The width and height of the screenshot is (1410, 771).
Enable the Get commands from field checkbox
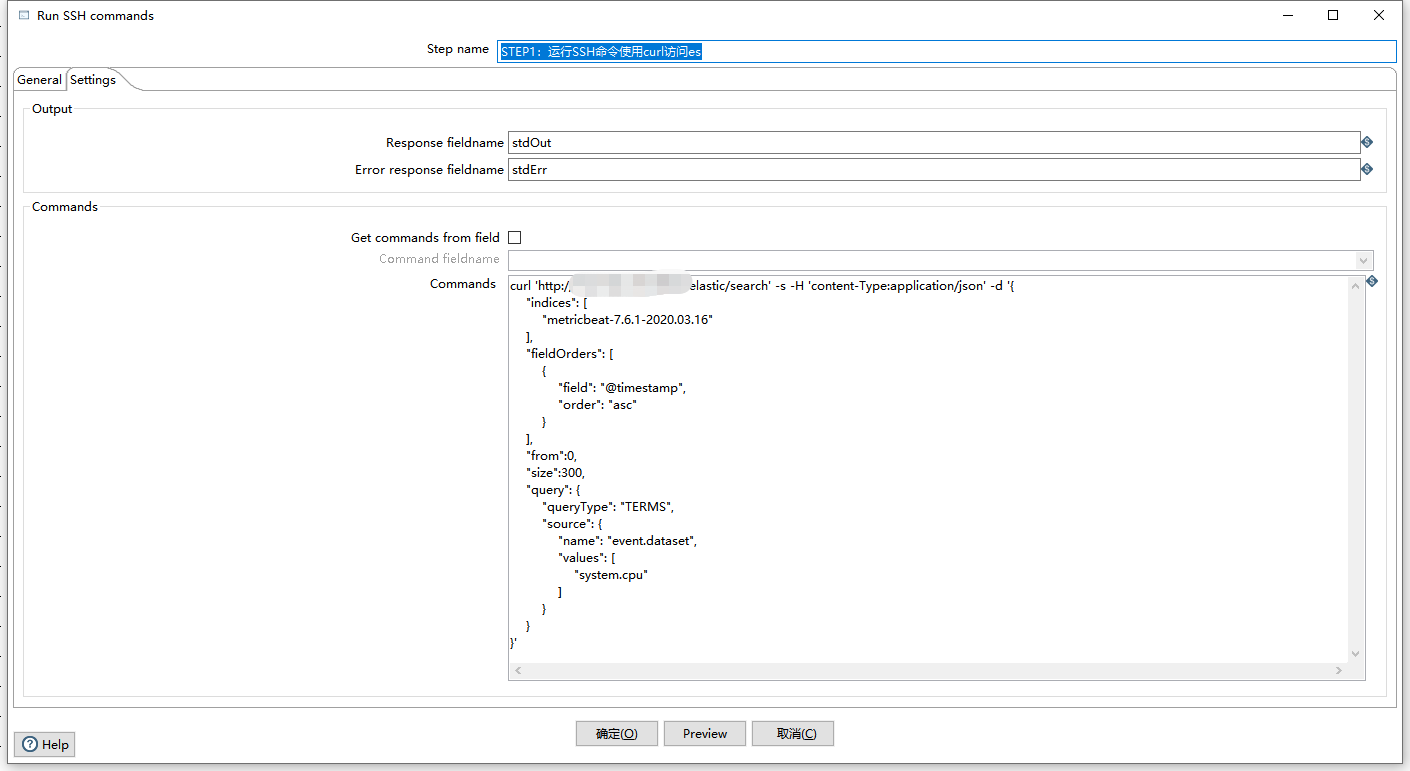[x=514, y=237]
